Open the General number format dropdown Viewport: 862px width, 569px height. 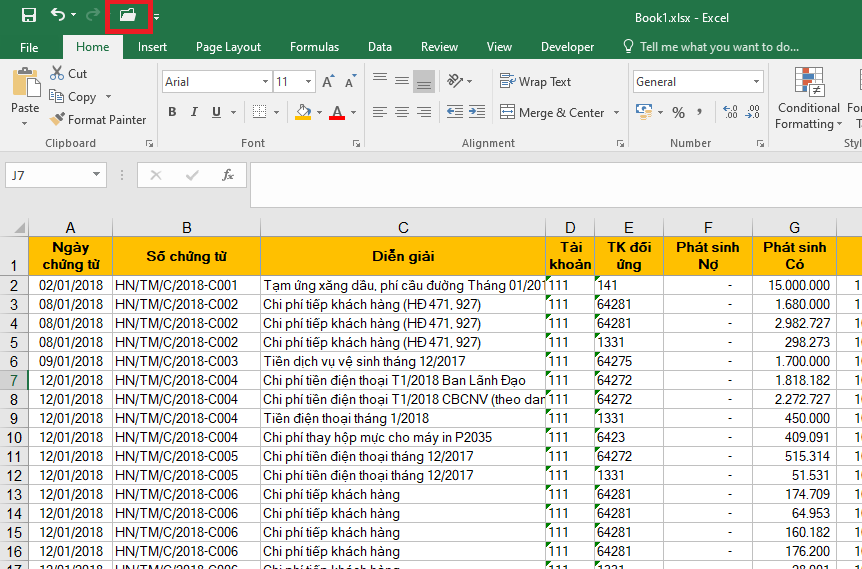756,82
